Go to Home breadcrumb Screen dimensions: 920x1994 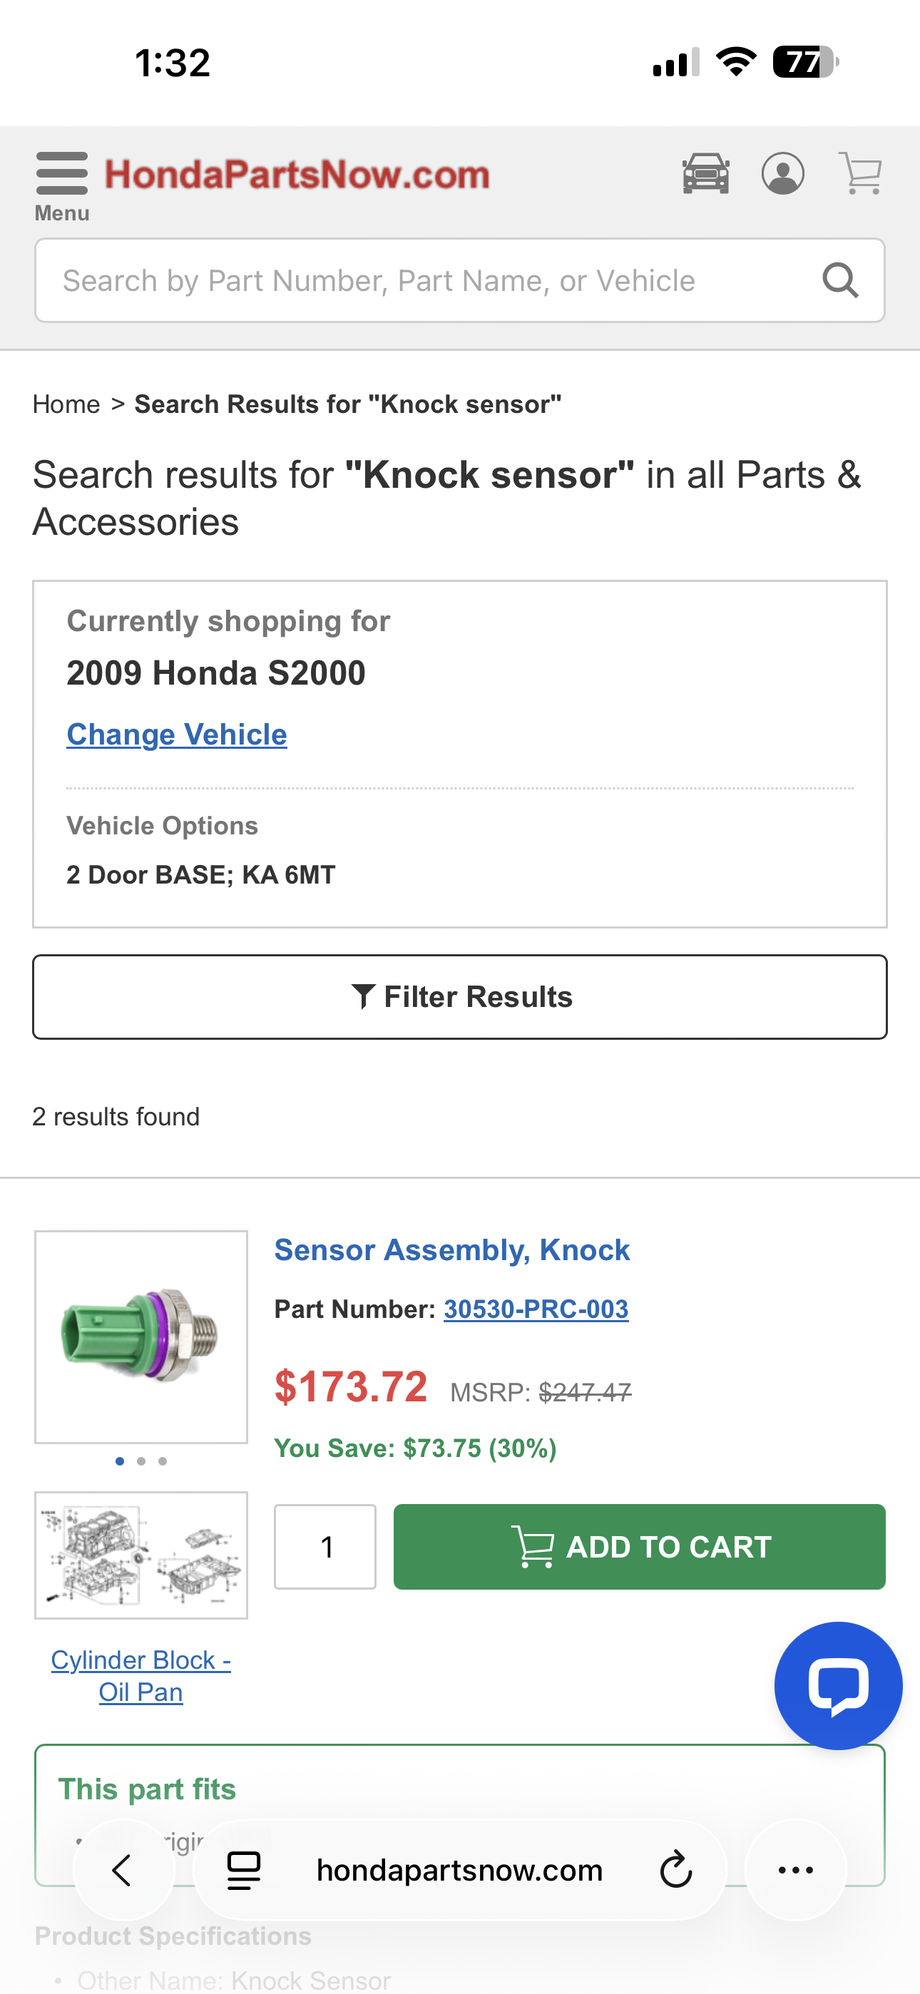[66, 404]
